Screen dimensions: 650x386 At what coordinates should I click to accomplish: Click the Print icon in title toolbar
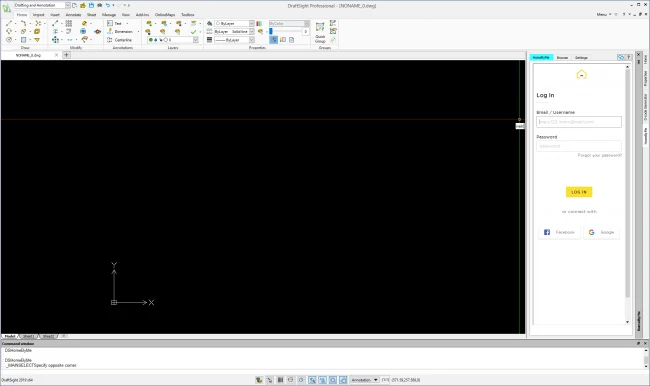point(99,5)
